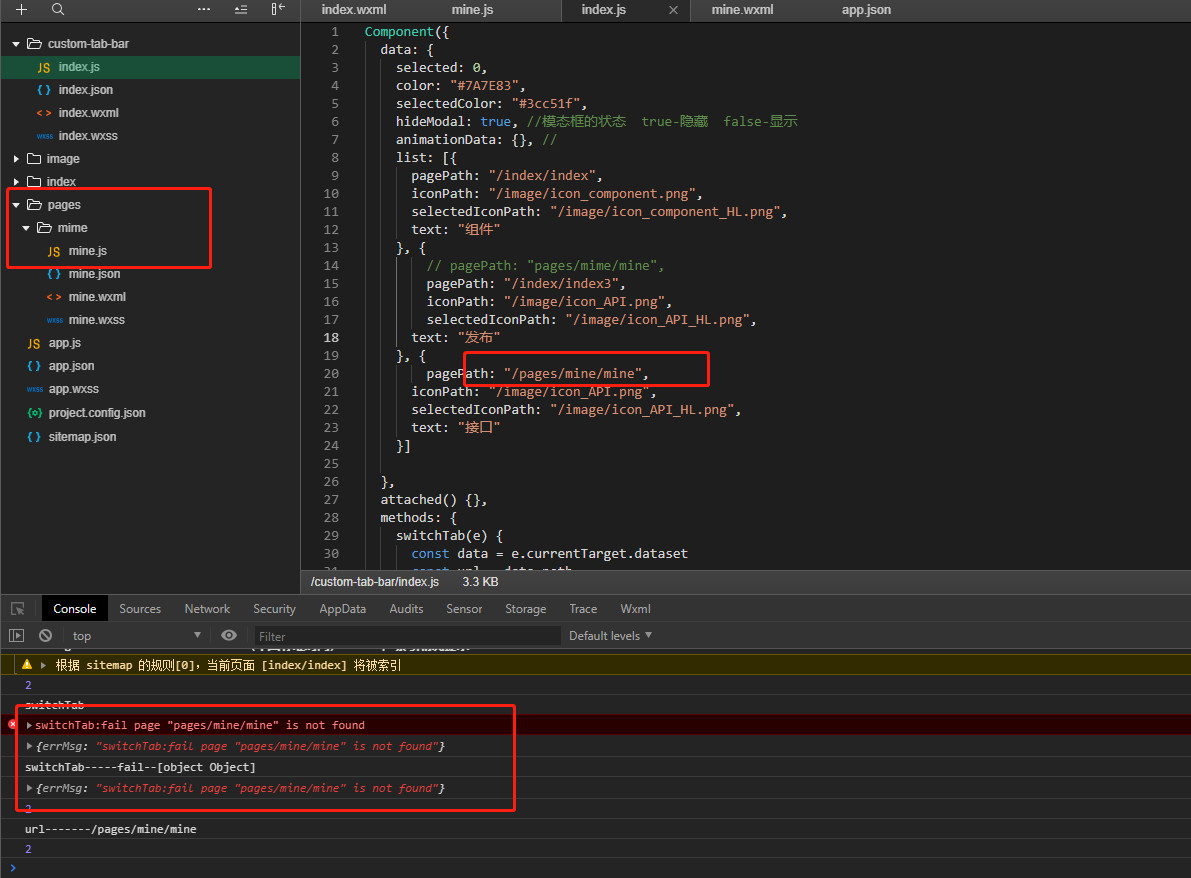Clear the console with the ban icon

pos(46,636)
